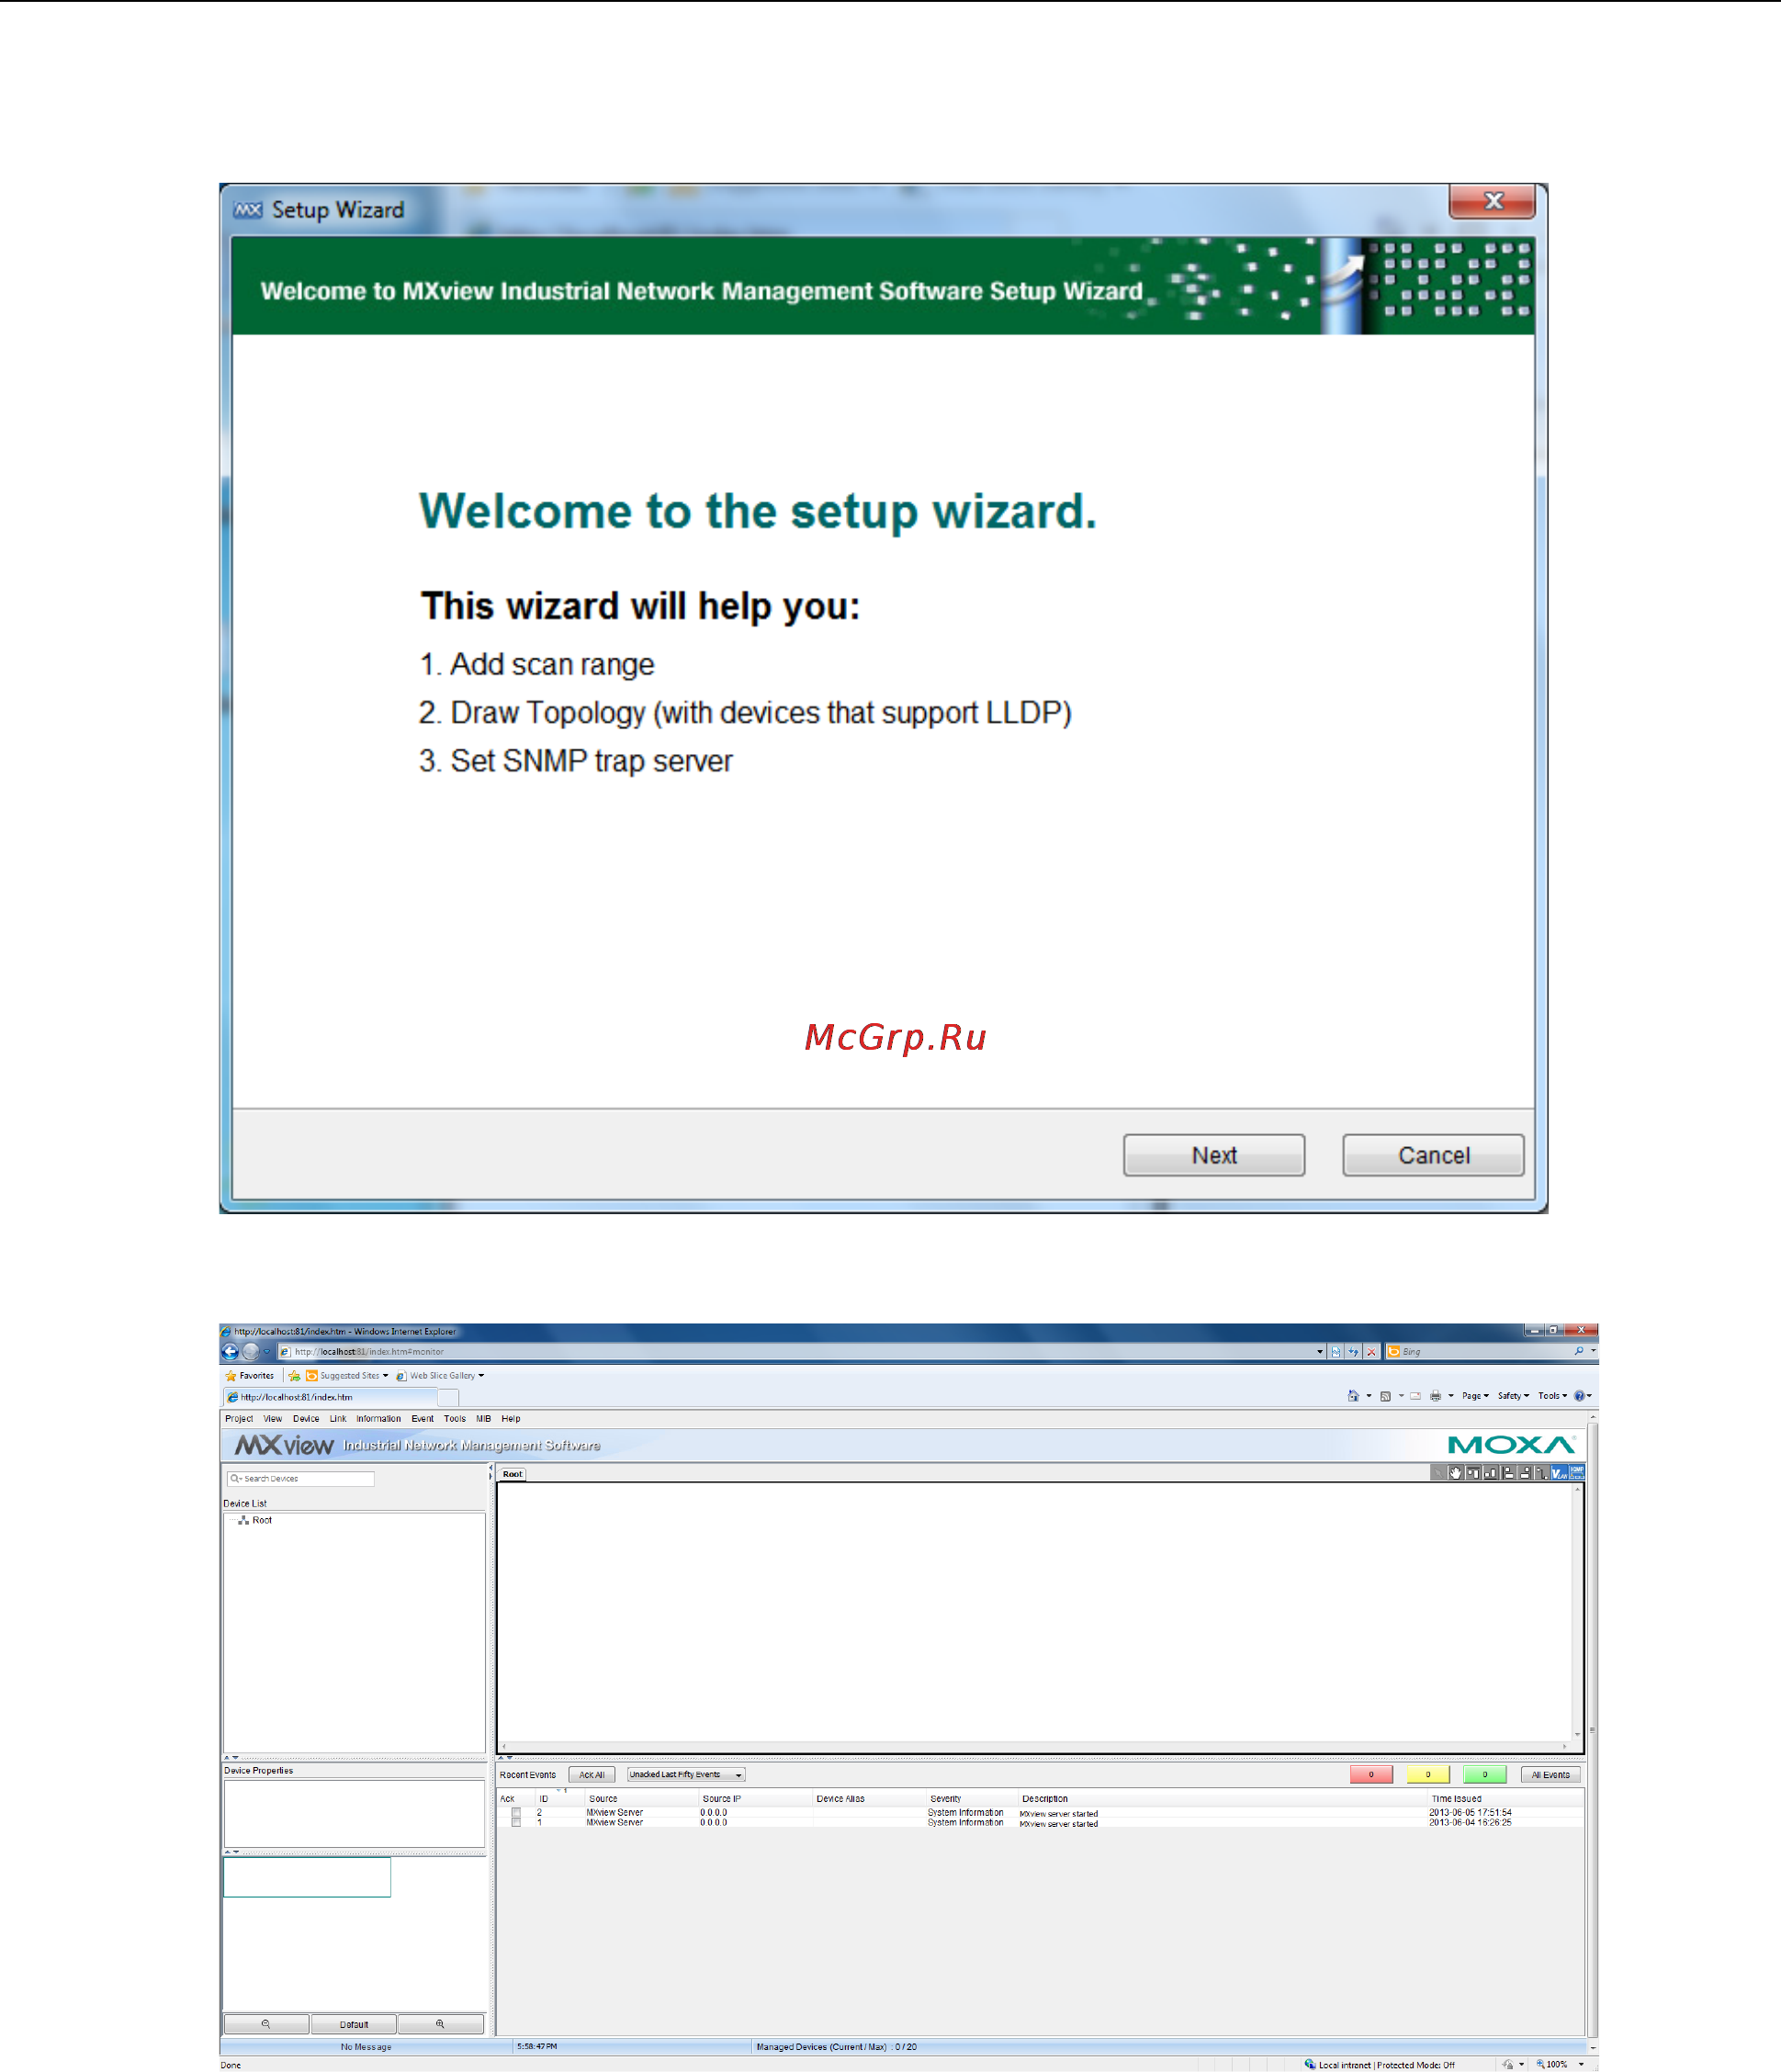This screenshot has width=1781, height=2072.
Task: Click the align bottom toolbar icon
Action: [x=1491, y=1473]
